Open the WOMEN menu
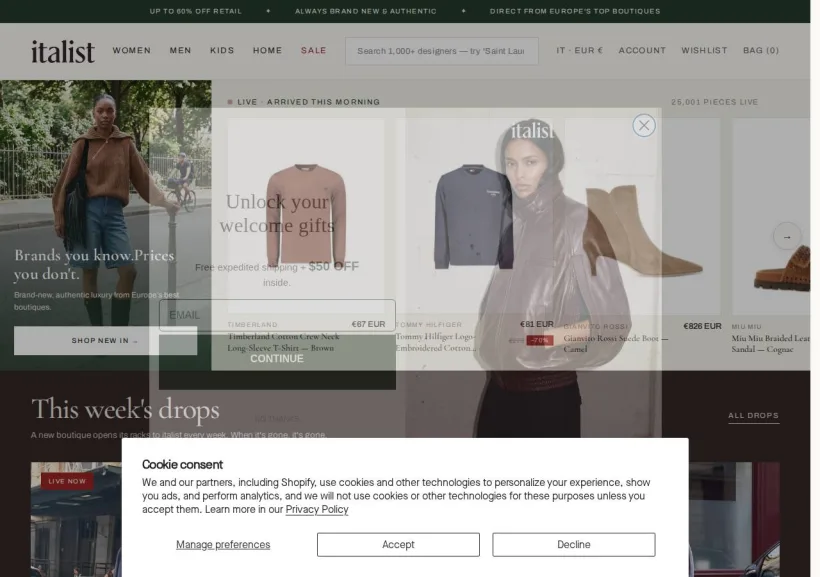The width and height of the screenshot is (820, 577). (x=132, y=51)
